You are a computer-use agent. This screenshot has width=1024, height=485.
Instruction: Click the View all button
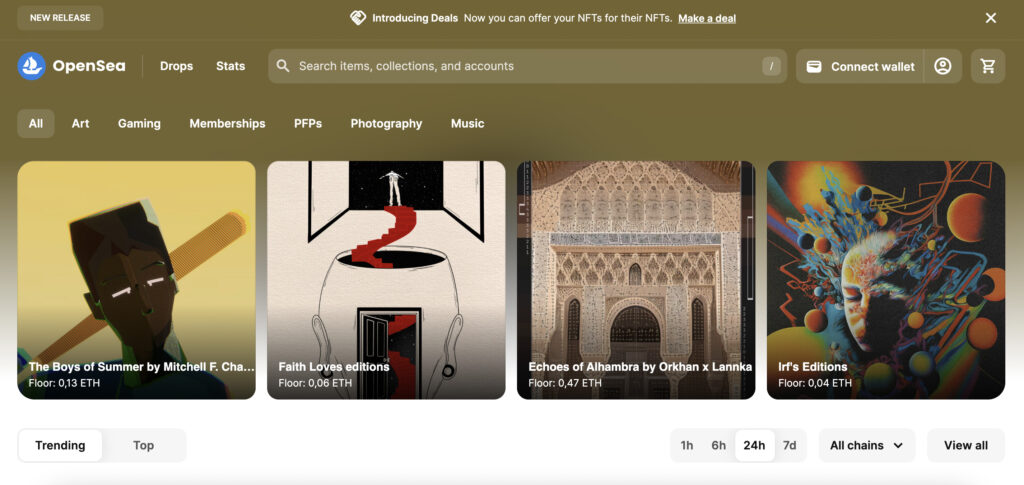click(965, 445)
